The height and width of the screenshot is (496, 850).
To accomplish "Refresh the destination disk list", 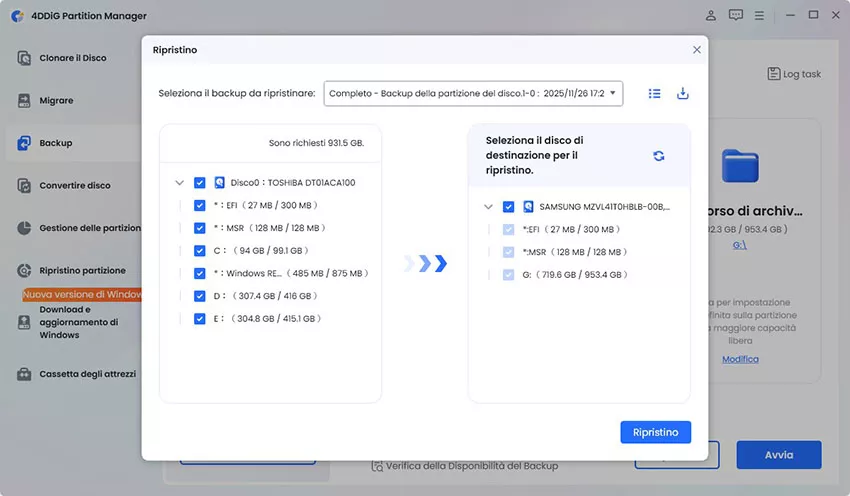I will pos(659,156).
